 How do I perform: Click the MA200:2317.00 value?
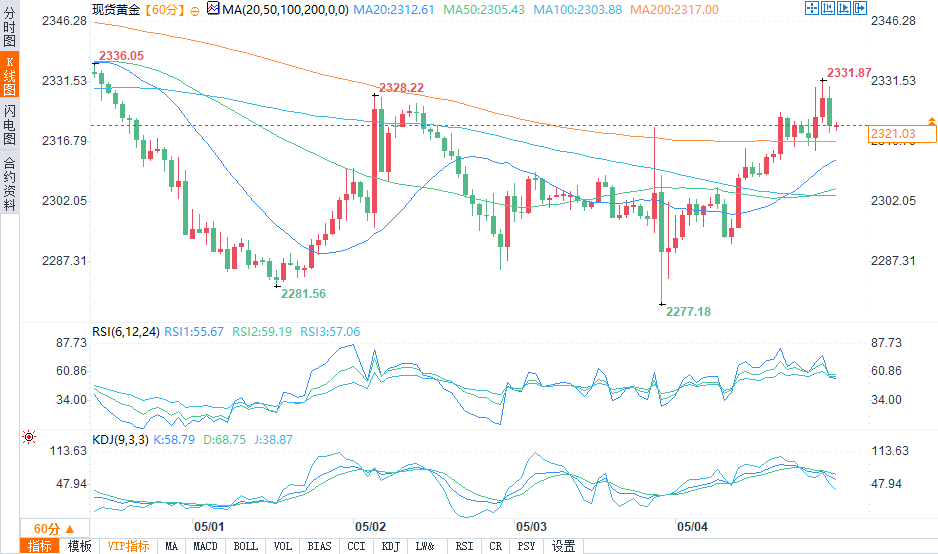675,10
